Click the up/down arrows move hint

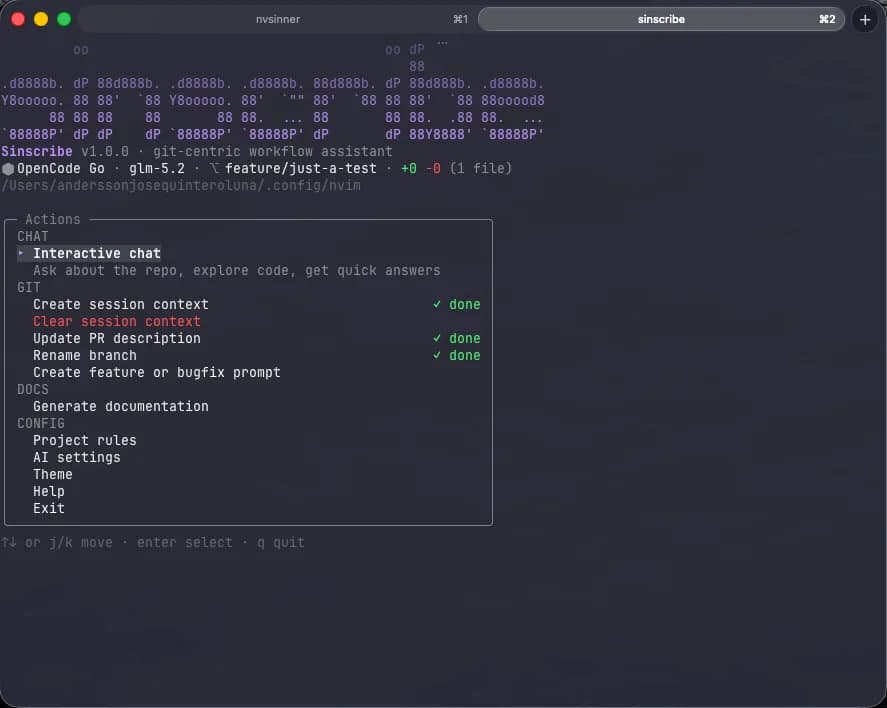tap(57, 542)
